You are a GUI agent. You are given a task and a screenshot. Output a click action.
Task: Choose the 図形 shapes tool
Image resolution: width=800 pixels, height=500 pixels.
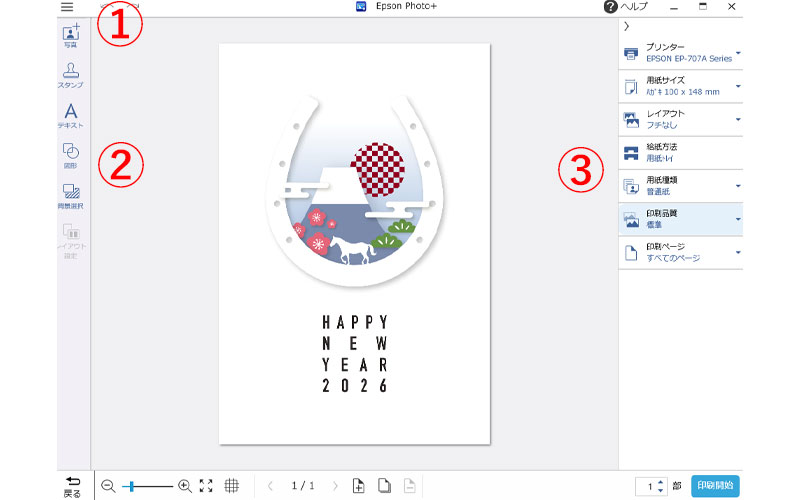pyautogui.click(x=71, y=155)
